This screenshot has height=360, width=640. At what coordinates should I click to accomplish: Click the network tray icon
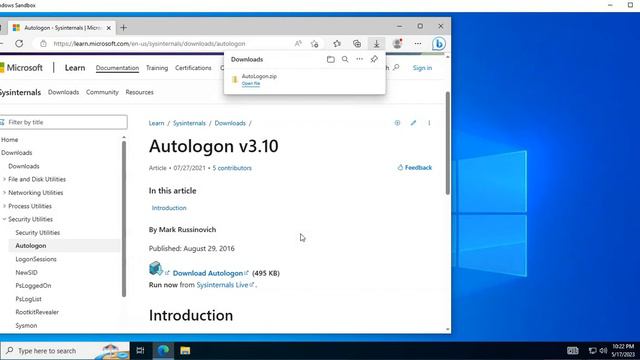pos(593,350)
